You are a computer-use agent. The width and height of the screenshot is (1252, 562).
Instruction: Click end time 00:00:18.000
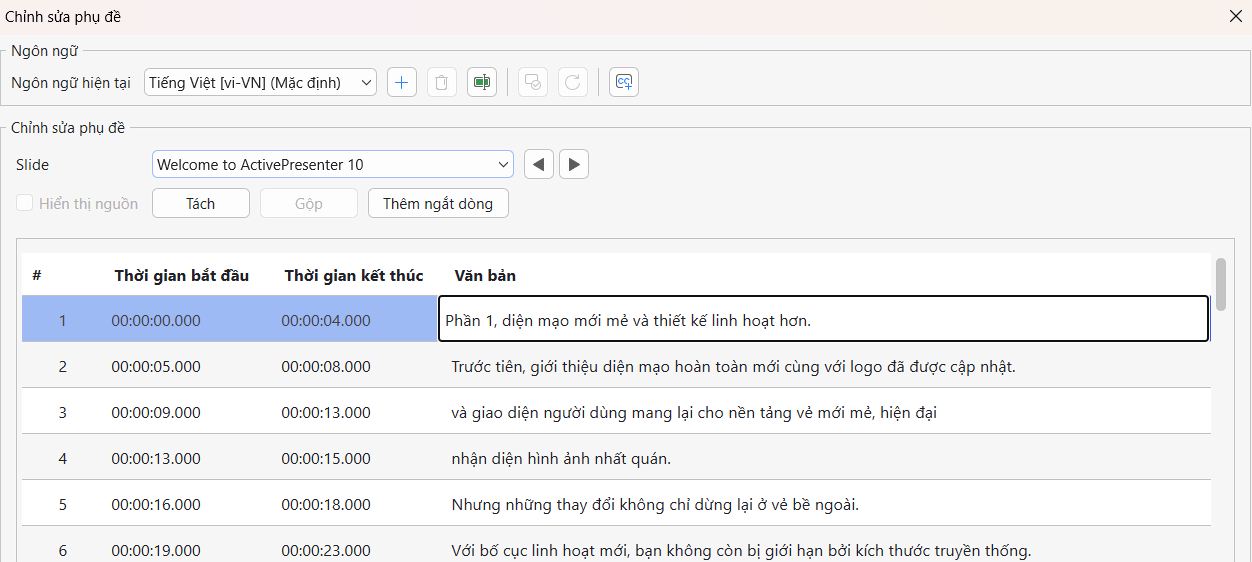tap(326, 504)
